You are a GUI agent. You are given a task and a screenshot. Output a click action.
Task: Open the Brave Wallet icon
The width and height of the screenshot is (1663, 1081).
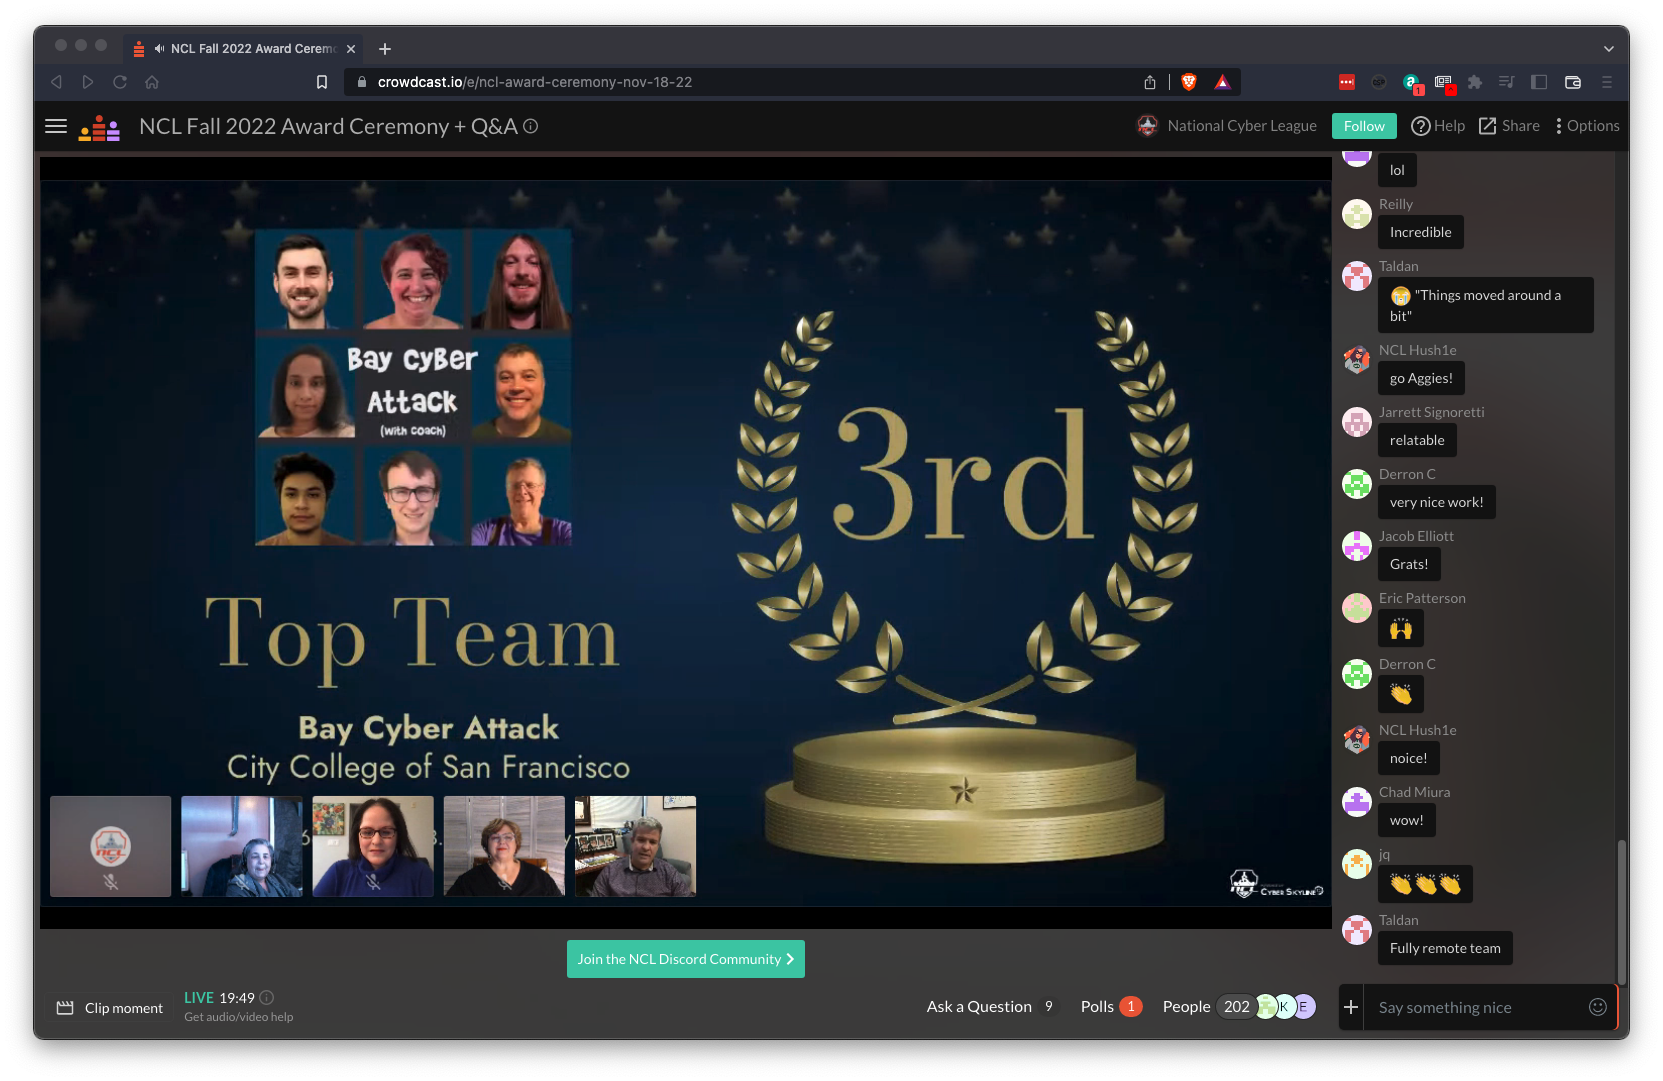pyautogui.click(x=1573, y=82)
